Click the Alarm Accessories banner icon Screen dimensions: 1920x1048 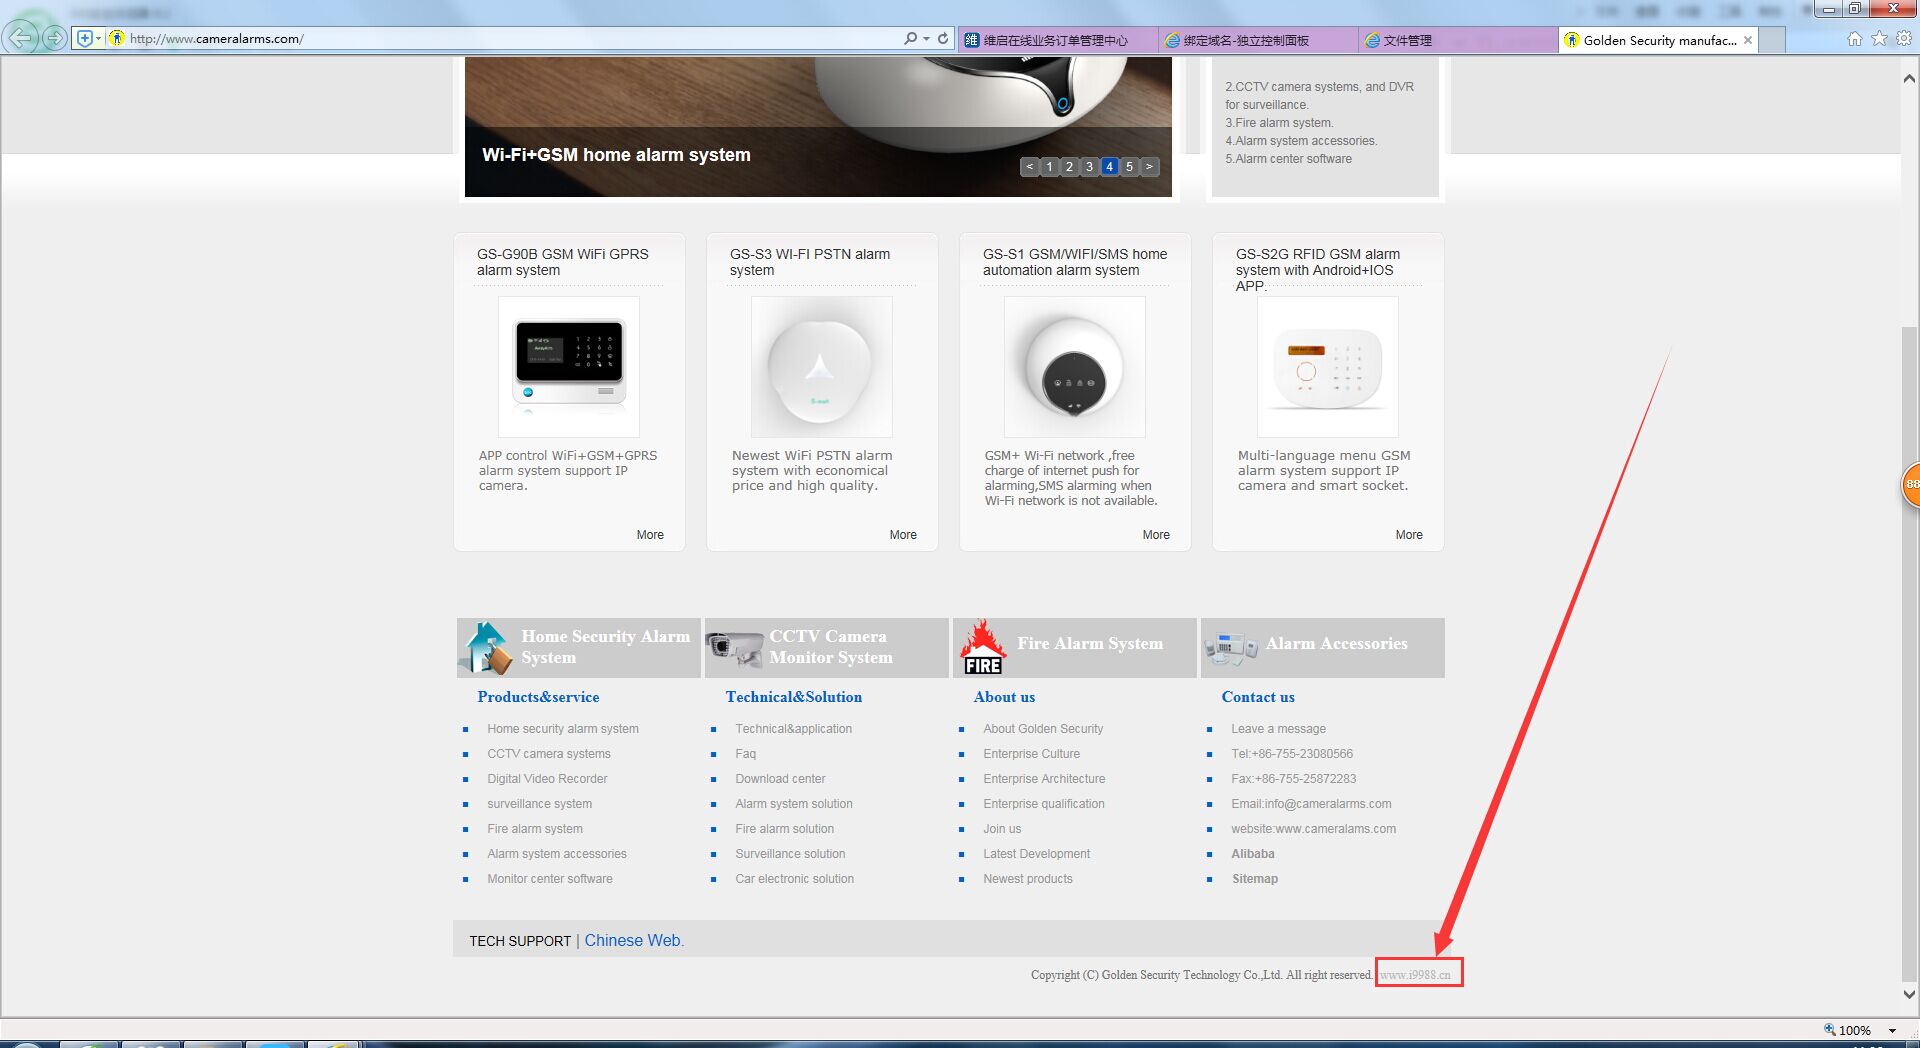1230,649
